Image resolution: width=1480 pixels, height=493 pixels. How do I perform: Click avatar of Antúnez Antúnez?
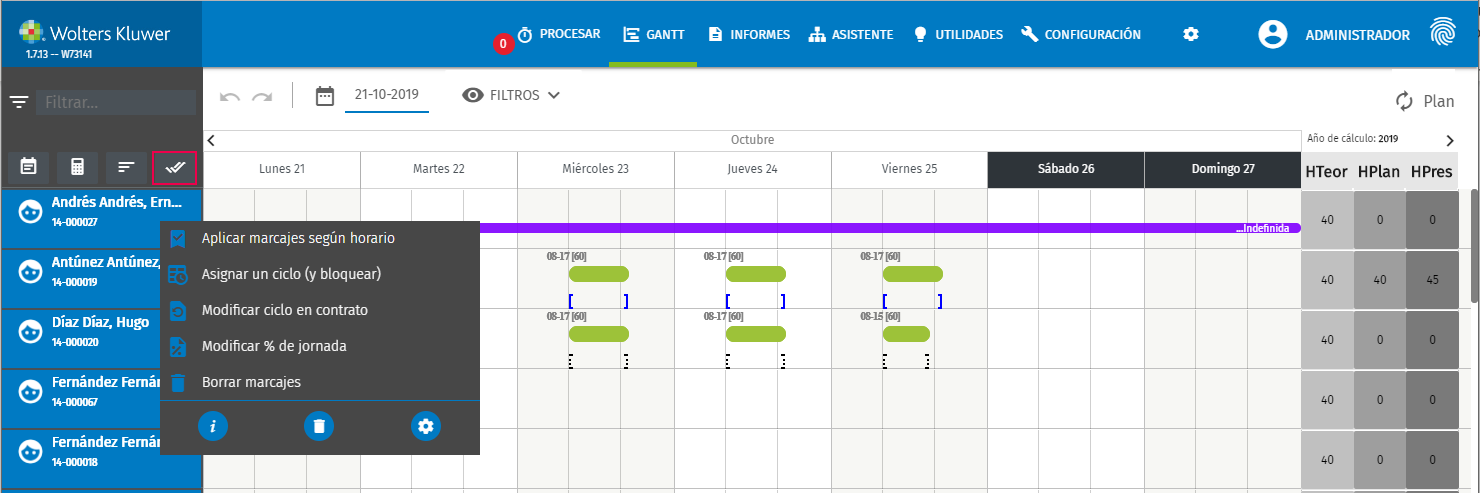pyautogui.click(x=31, y=270)
